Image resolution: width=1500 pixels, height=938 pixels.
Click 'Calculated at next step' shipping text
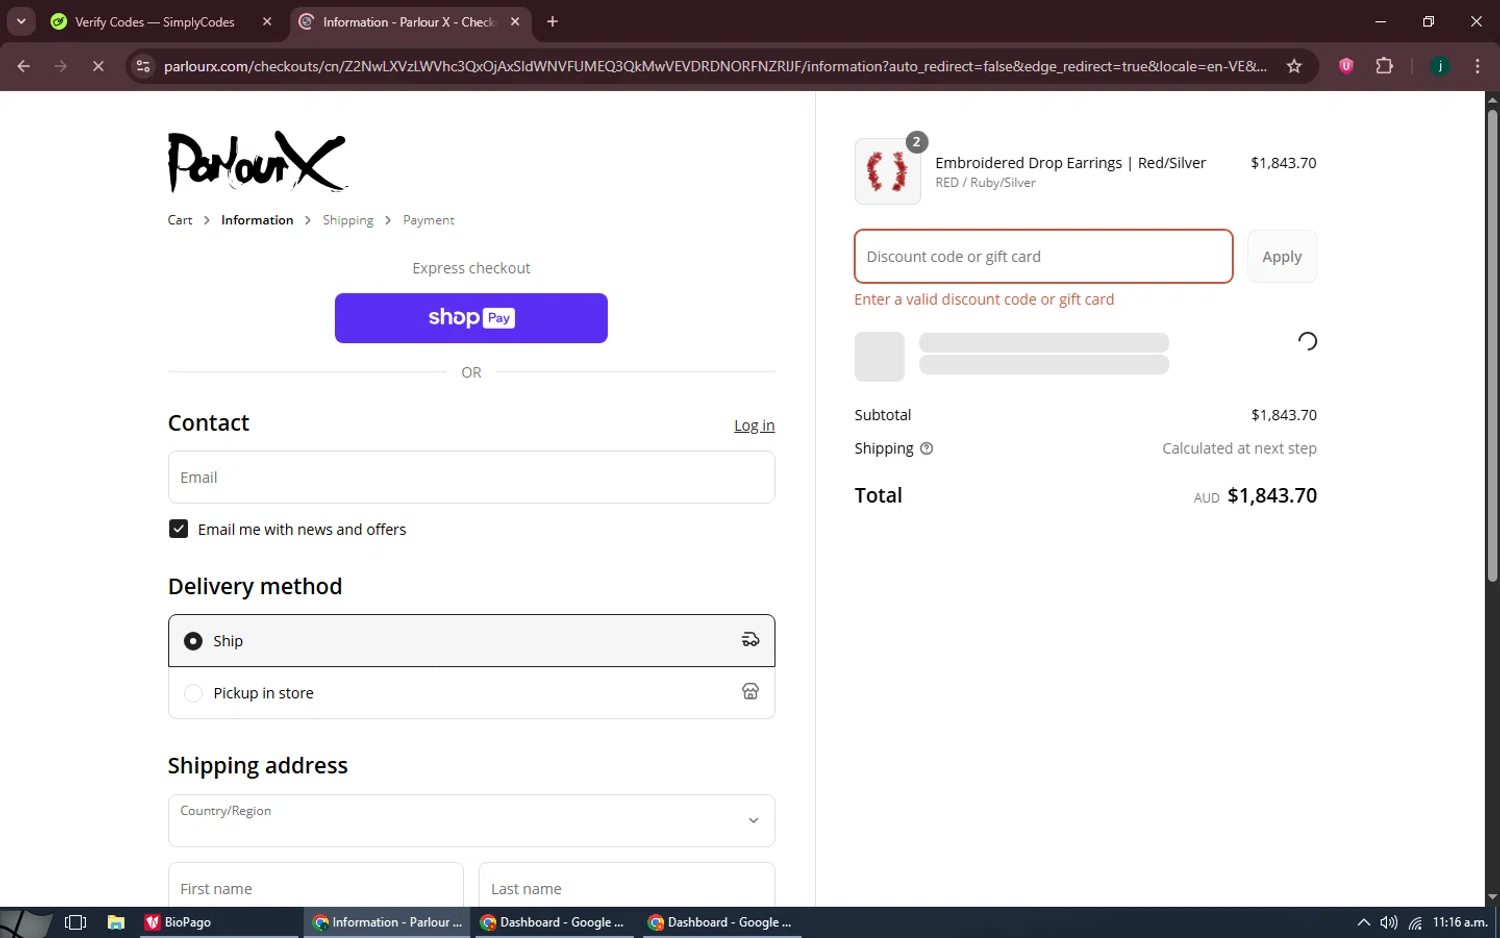[x=1239, y=448]
